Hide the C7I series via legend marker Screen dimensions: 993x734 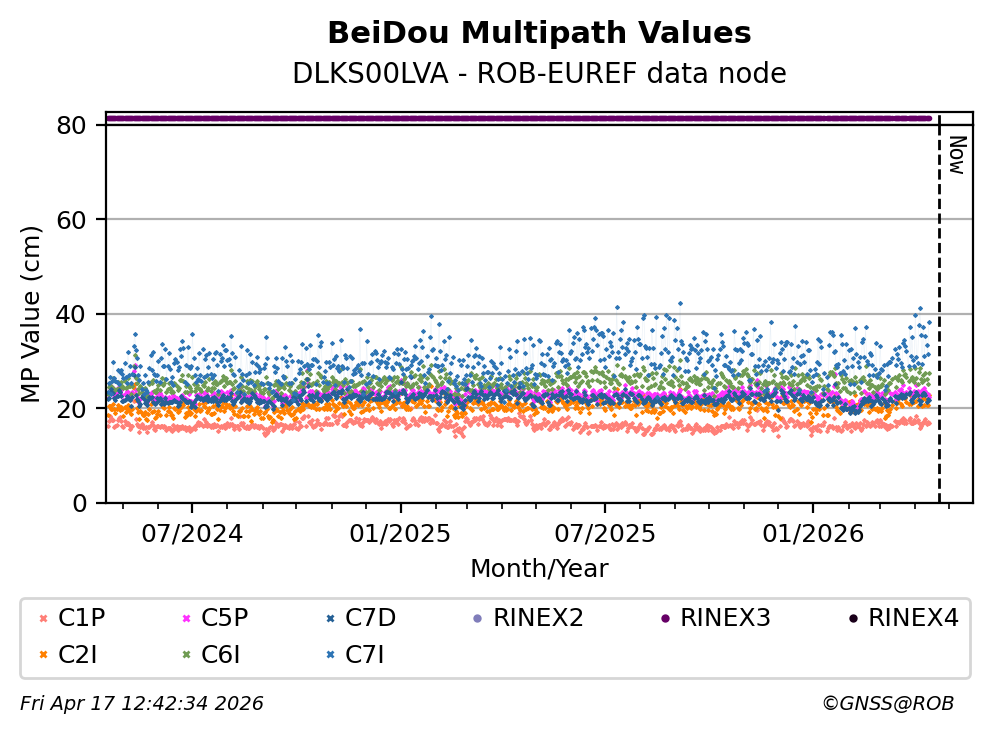[x=329, y=656]
